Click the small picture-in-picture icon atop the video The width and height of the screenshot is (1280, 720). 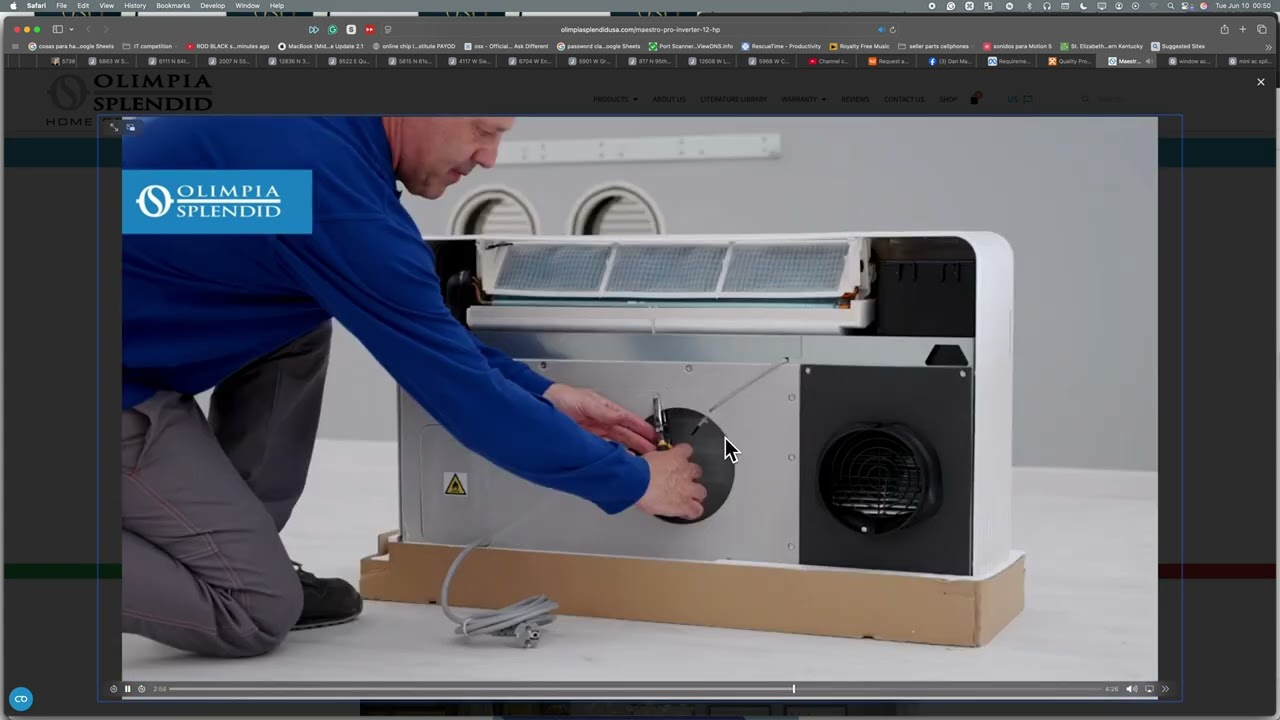[x=131, y=127]
